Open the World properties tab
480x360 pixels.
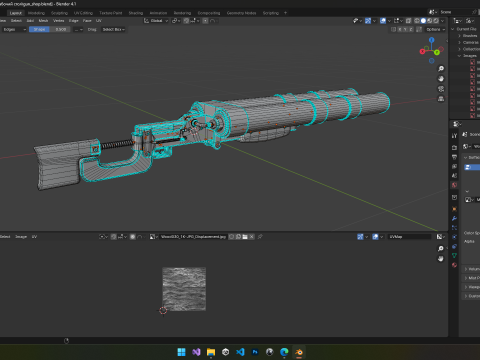(x=454, y=185)
